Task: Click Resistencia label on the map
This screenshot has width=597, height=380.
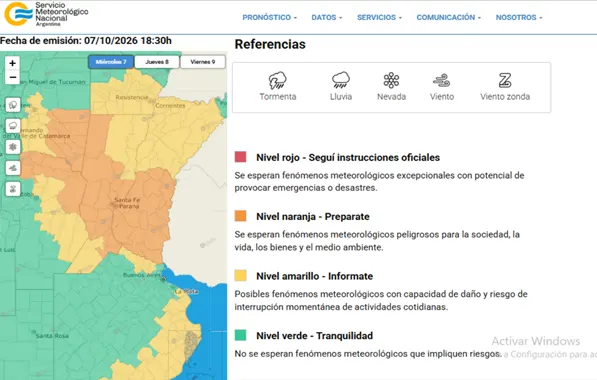Action: (132, 97)
